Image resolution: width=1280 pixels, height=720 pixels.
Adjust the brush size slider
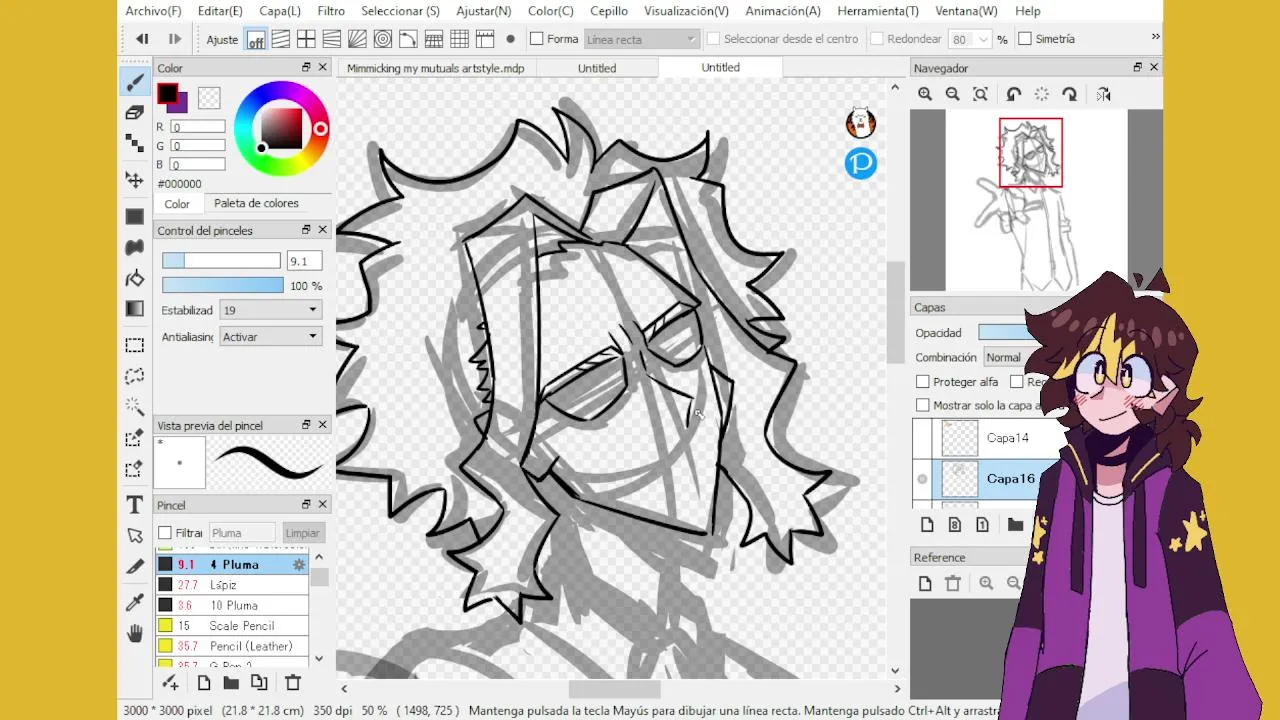(221, 261)
